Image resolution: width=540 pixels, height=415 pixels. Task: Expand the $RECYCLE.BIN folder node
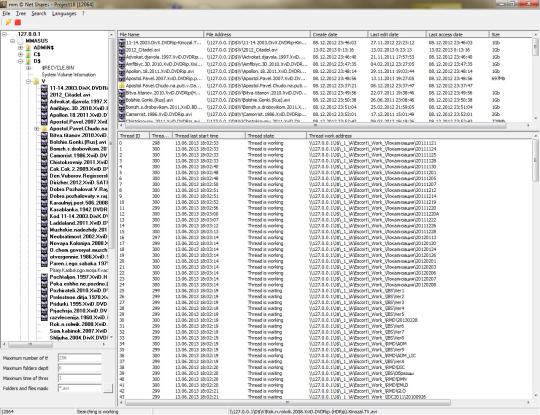coord(28,68)
